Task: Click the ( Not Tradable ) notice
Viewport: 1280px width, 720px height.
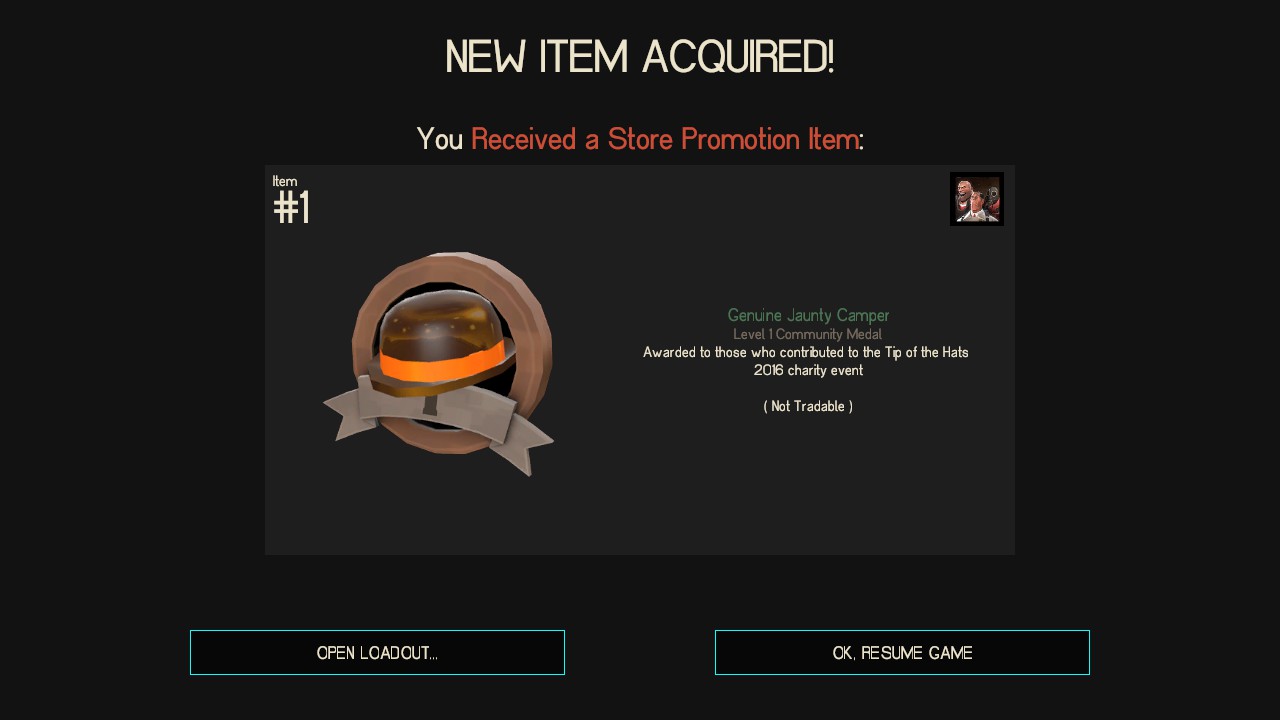Action: click(808, 406)
